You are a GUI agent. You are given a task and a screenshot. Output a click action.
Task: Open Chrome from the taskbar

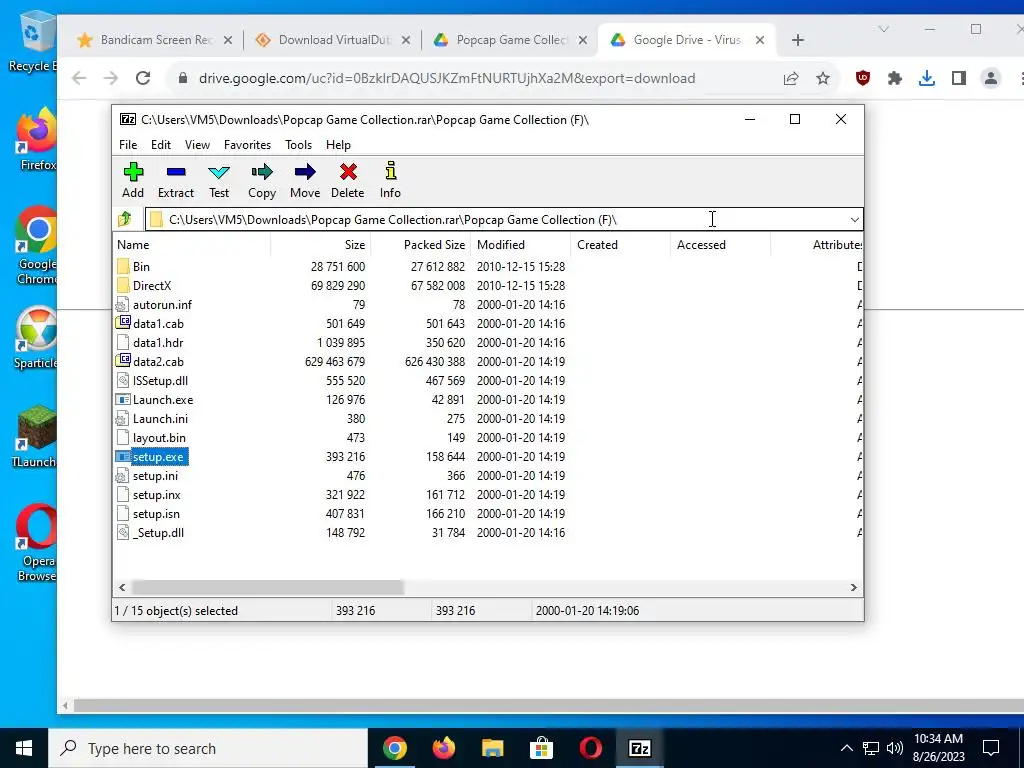point(394,748)
